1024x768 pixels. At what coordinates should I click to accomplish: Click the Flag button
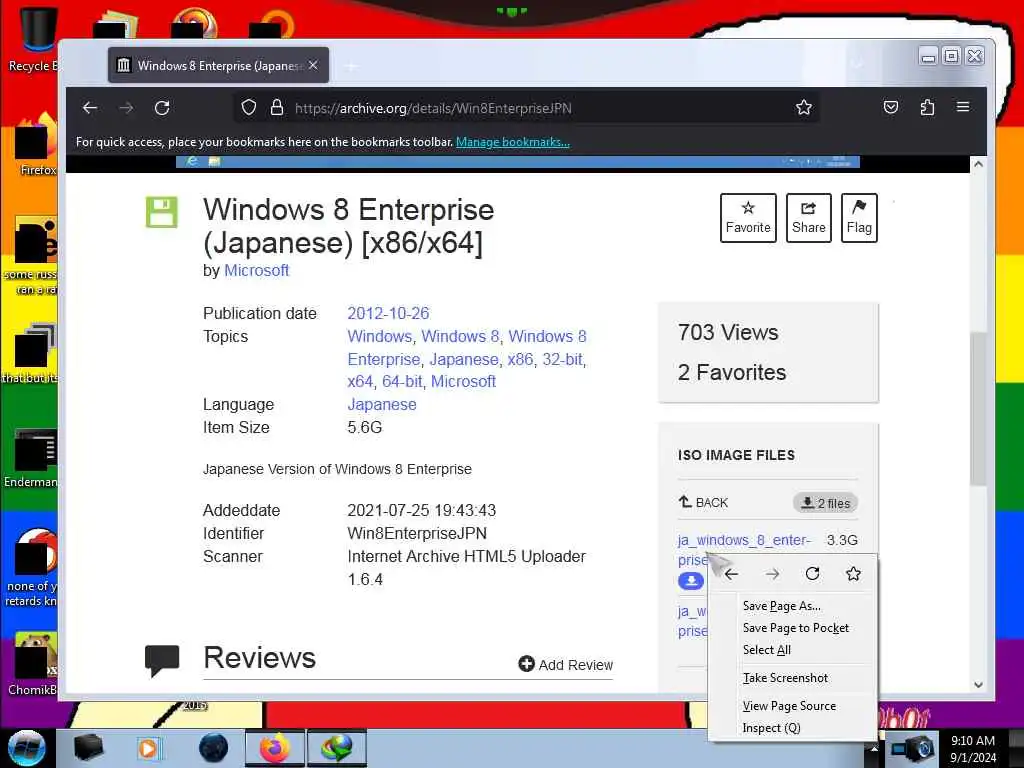859,217
